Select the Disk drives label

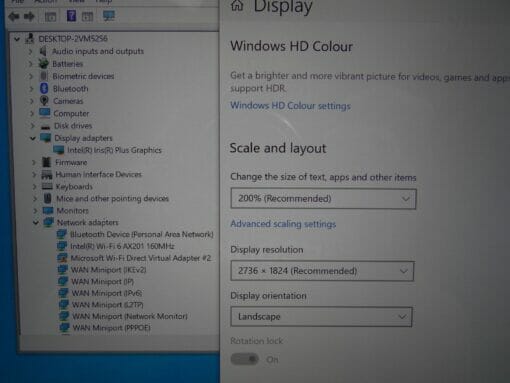click(73, 126)
